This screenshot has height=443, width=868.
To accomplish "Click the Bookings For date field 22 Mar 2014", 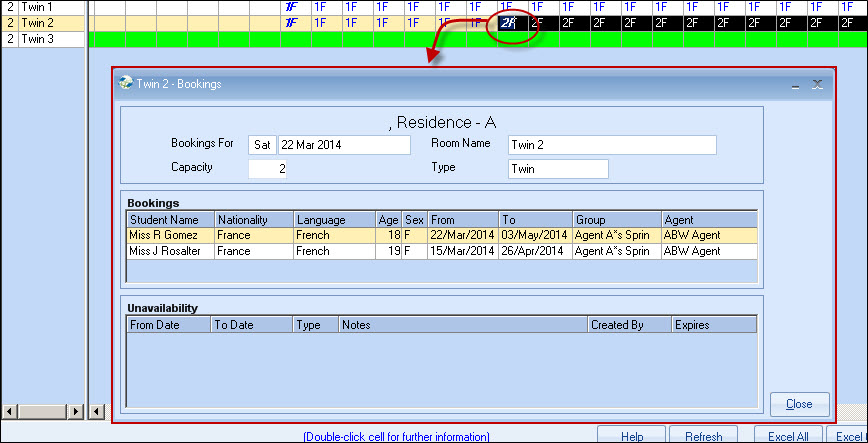I will [343, 145].
